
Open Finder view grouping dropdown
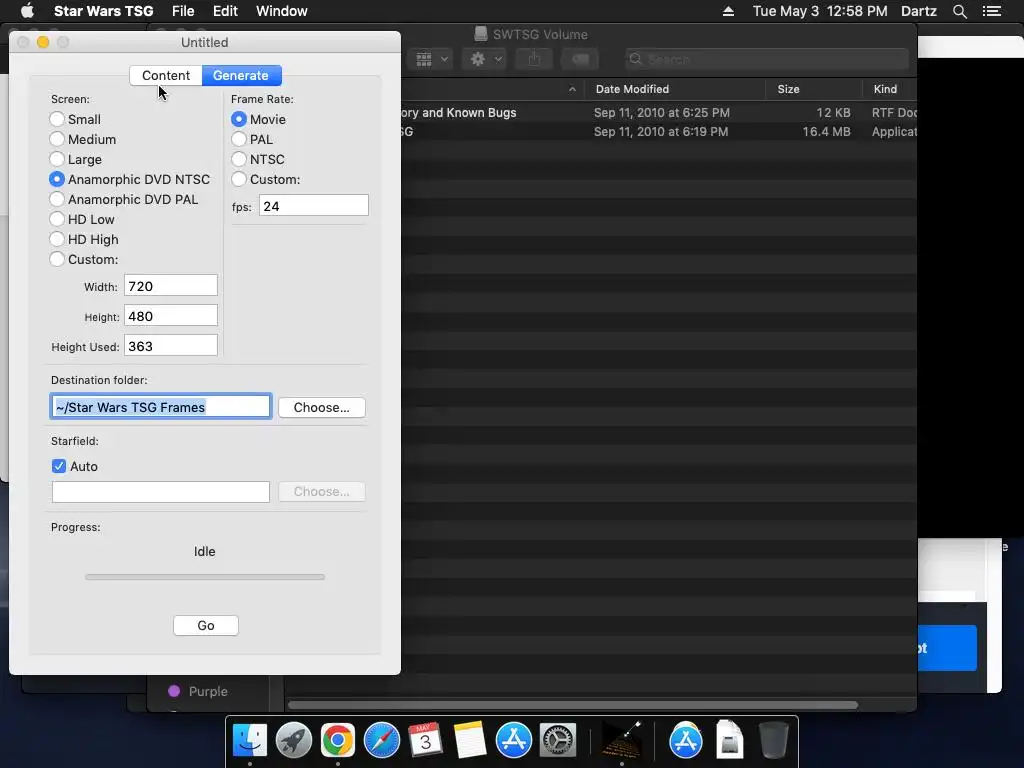tap(431, 59)
